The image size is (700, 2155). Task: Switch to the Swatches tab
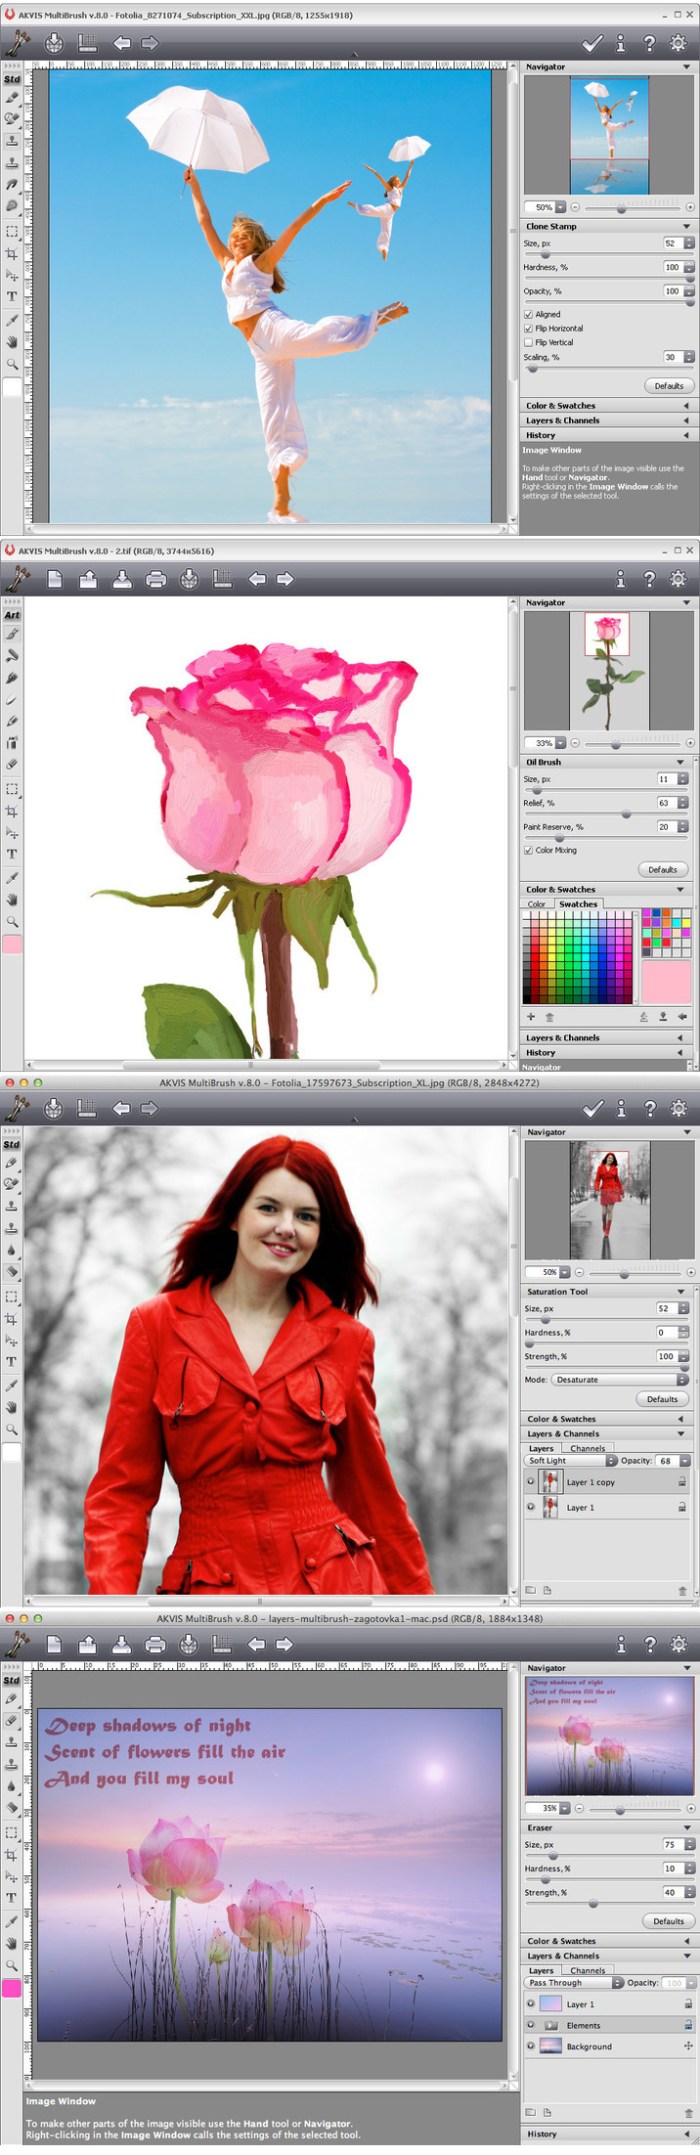tap(578, 904)
